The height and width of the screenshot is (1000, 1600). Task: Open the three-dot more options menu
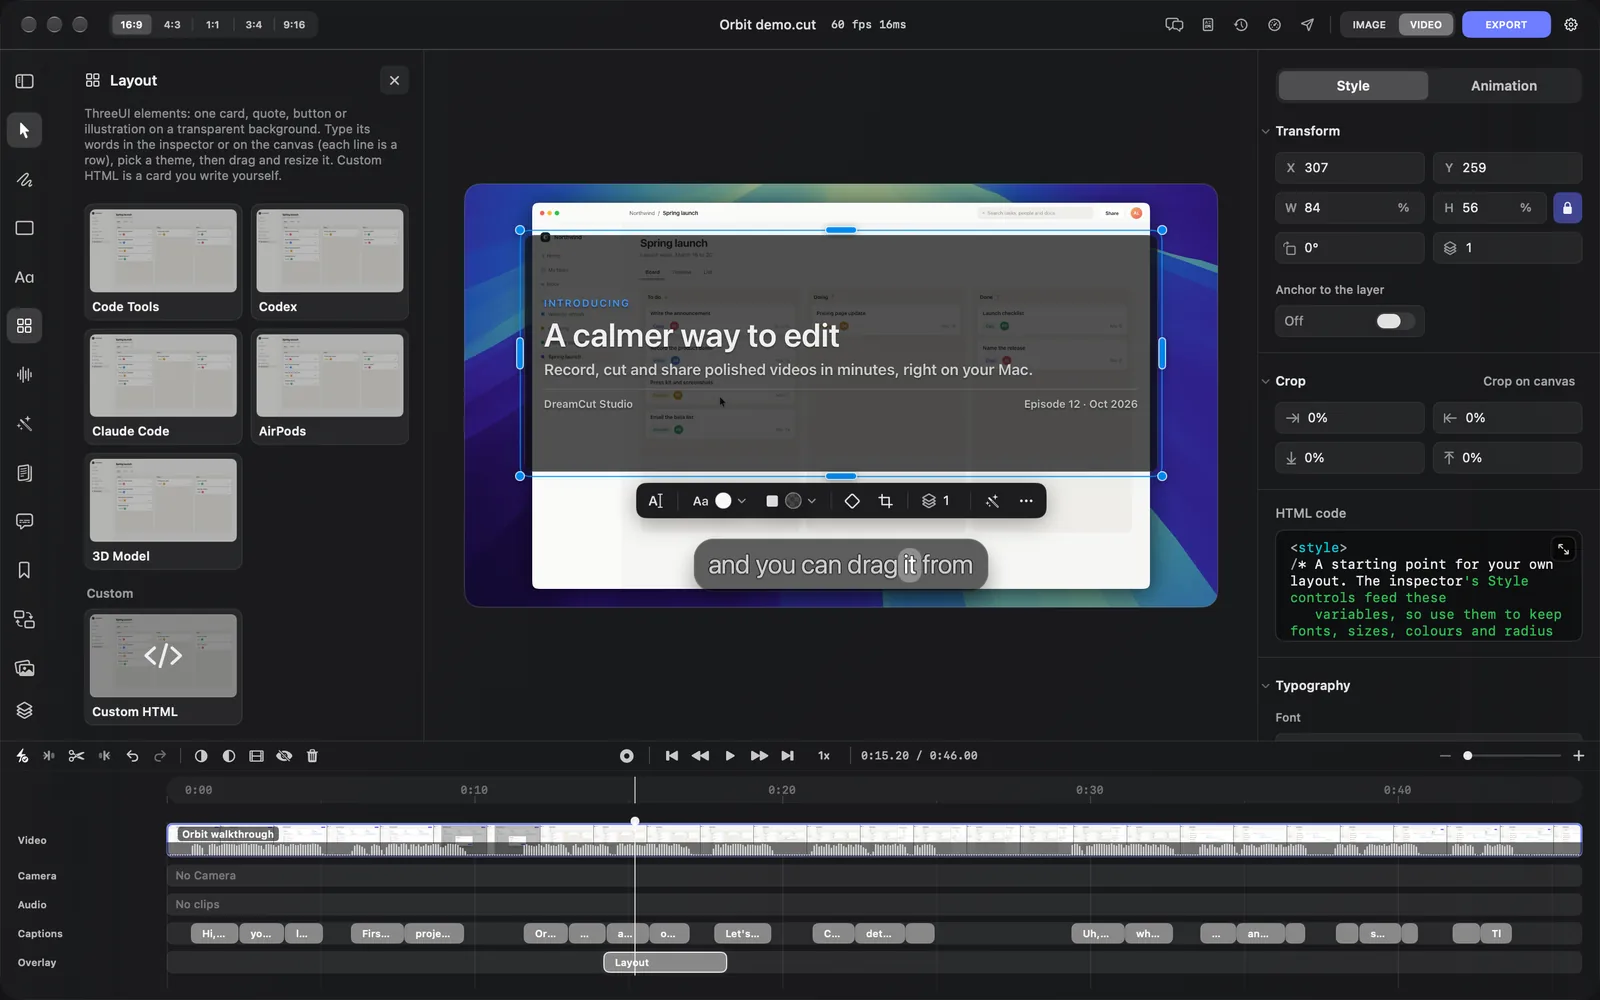1026,501
